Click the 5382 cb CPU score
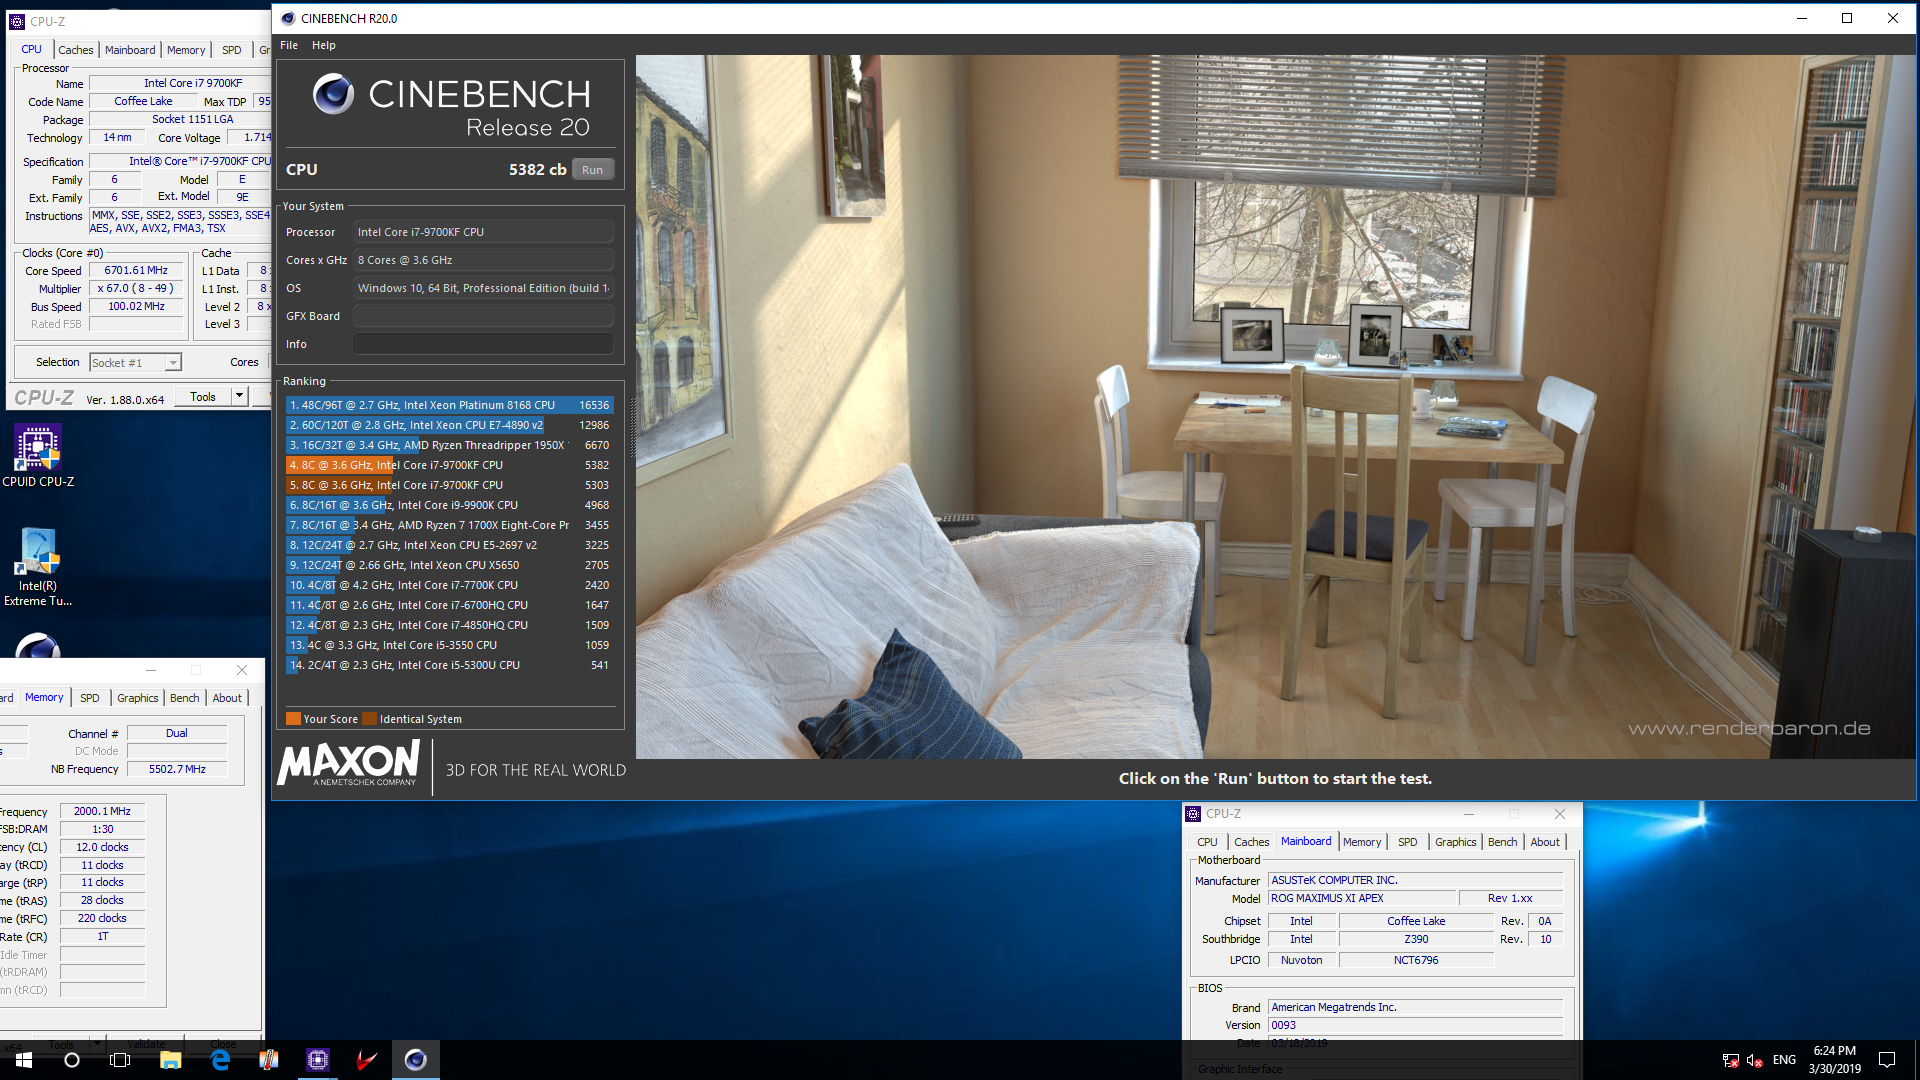 coord(537,170)
